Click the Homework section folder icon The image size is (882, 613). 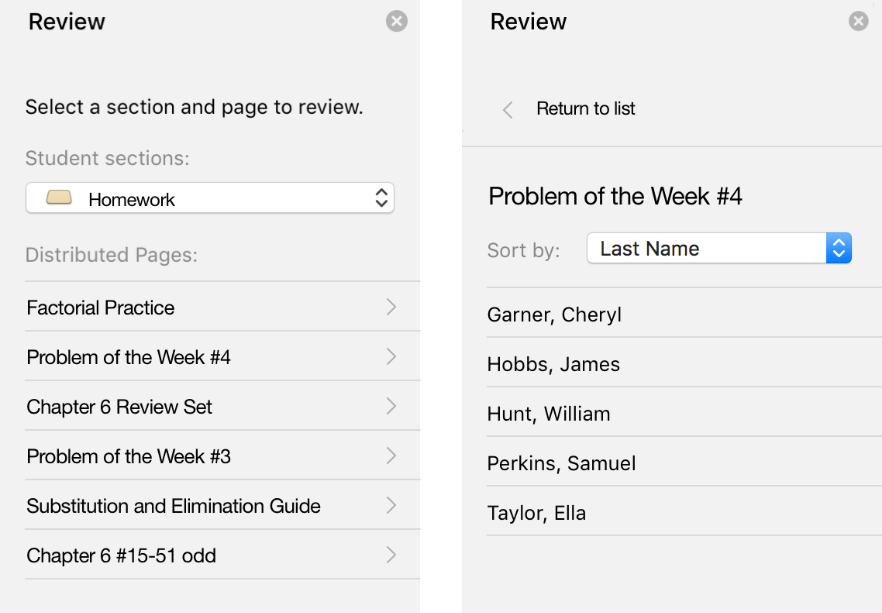coord(59,198)
